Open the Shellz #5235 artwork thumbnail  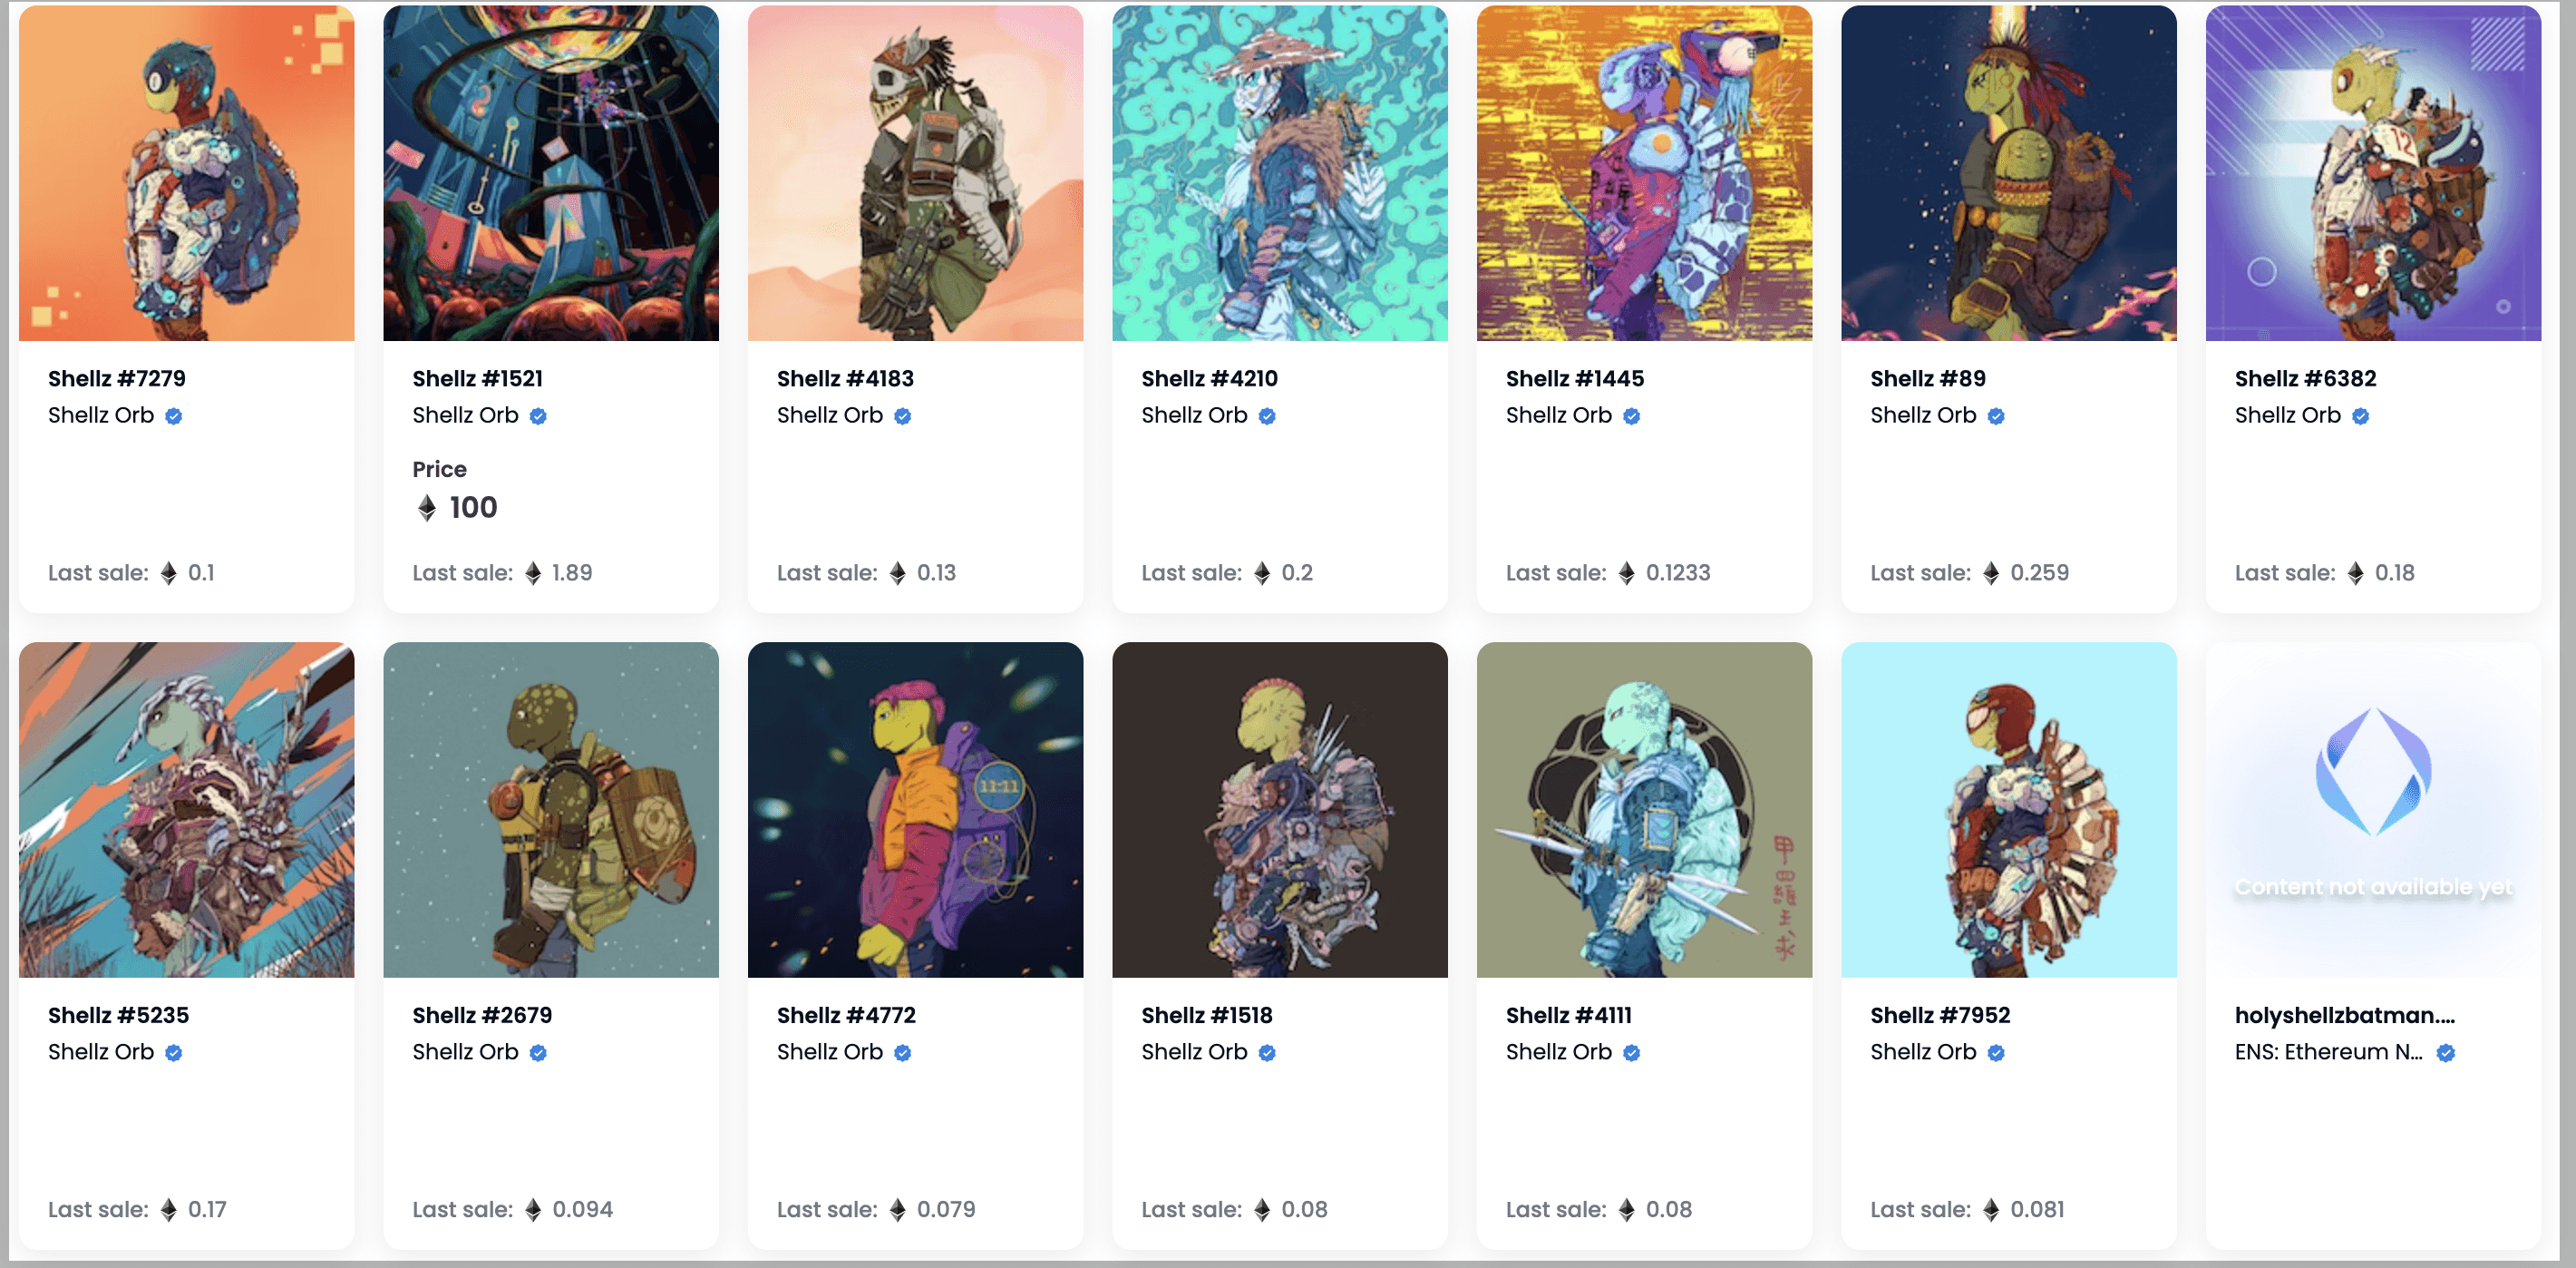(187, 810)
